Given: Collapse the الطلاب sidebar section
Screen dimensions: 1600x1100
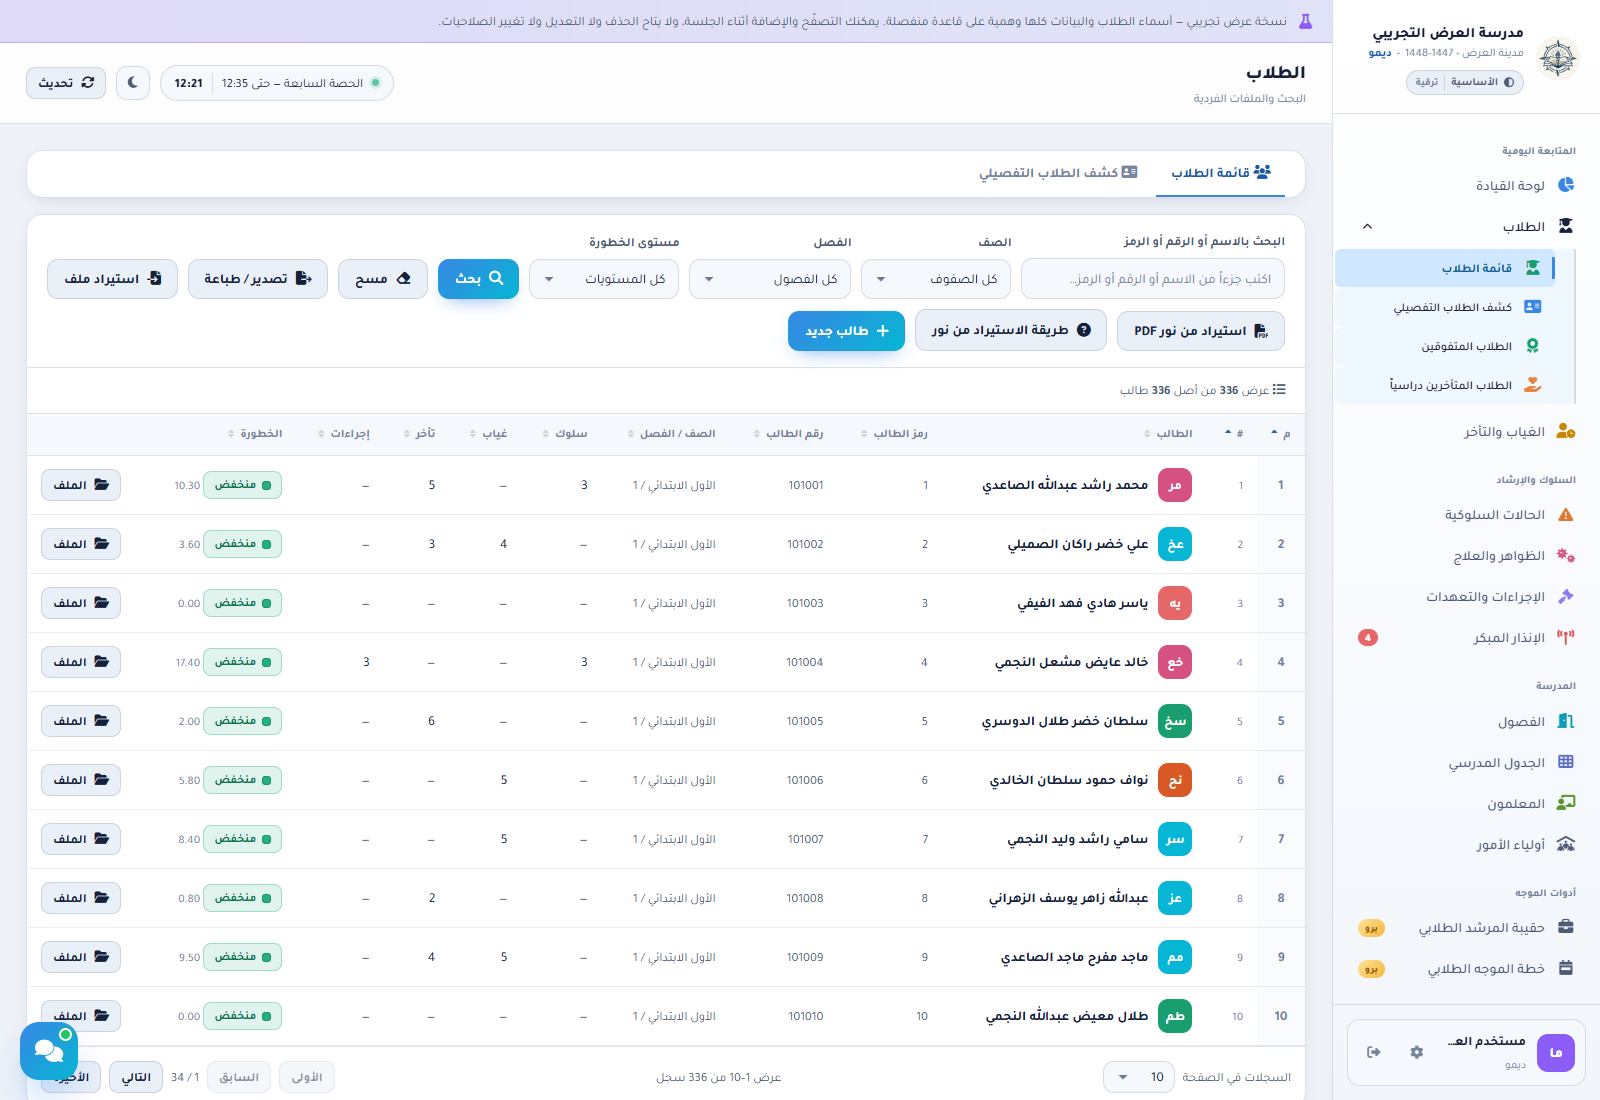Looking at the screenshot, I should 1367,227.
